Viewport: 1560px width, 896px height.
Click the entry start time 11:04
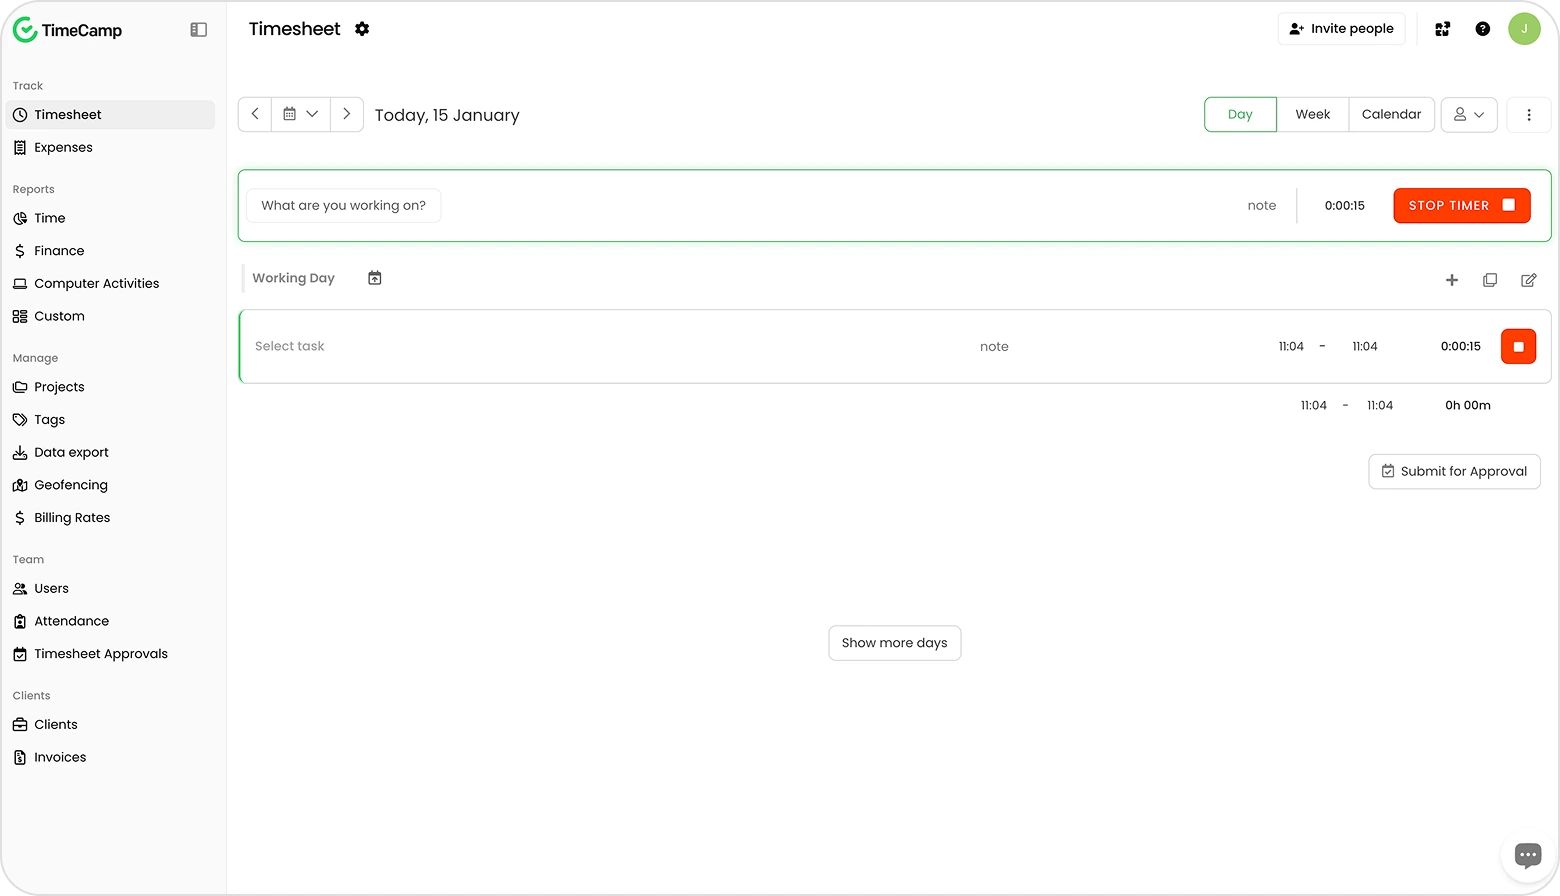(x=1291, y=346)
